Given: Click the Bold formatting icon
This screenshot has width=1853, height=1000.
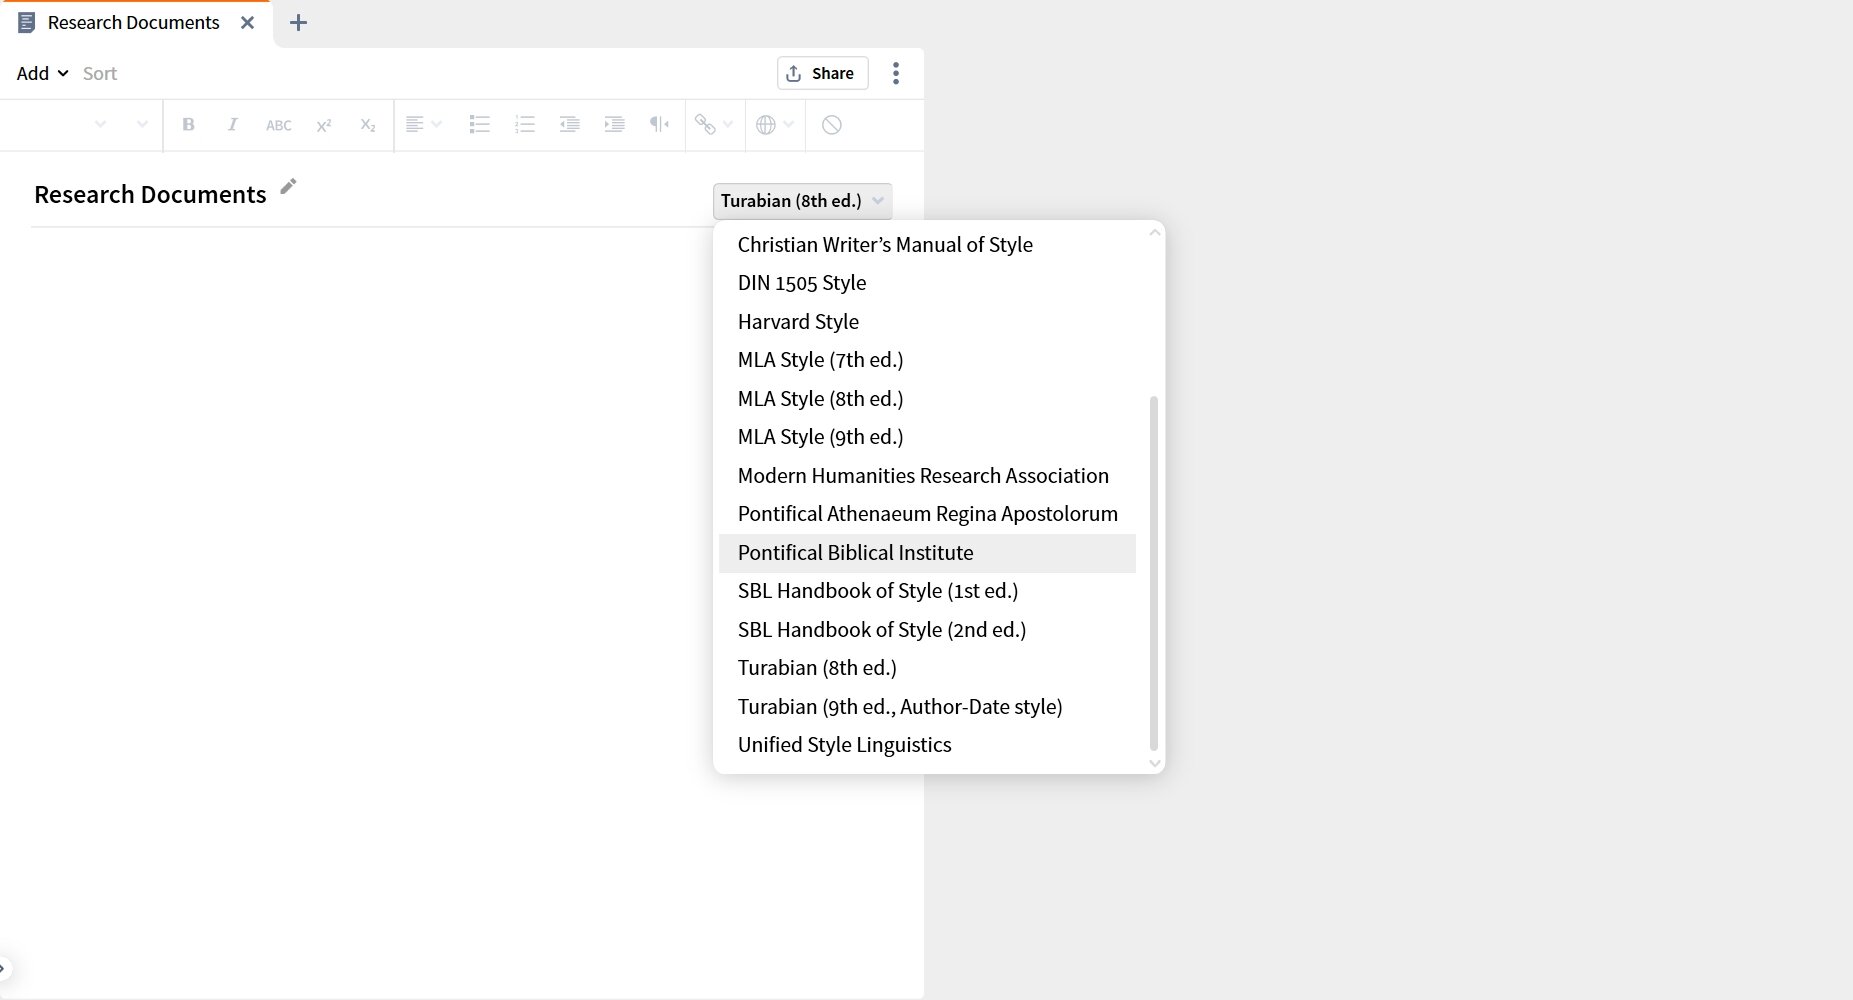Looking at the screenshot, I should (188, 125).
